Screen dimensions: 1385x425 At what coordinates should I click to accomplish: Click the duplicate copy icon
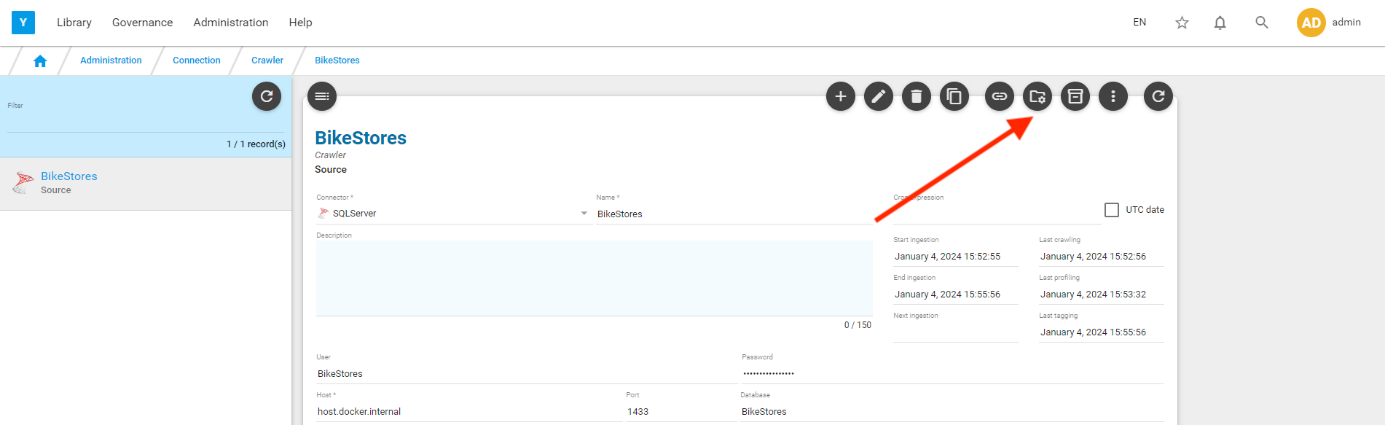954,97
